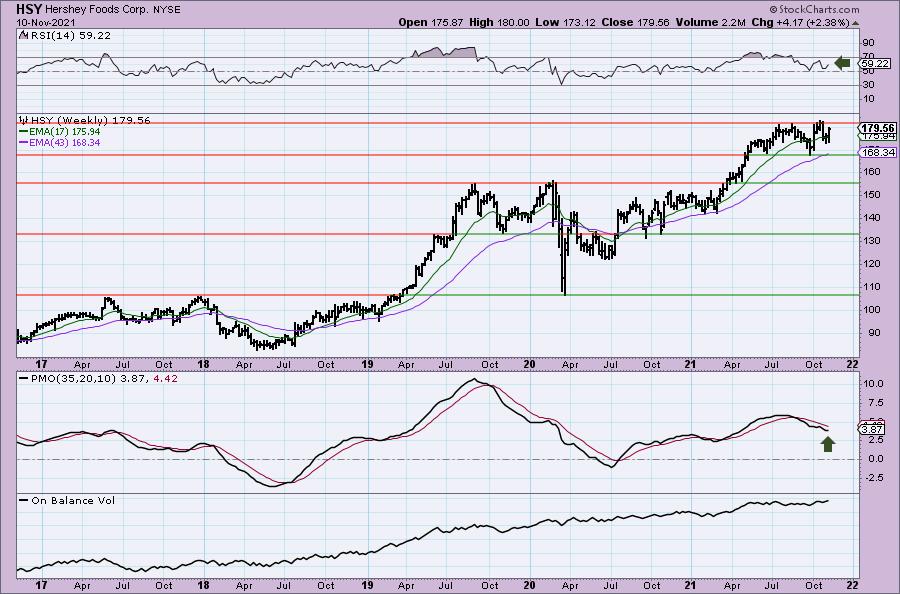This screenshot has width=900, height=594.
Task: Click the purple EMA(43) legend line sample
Action: pyautogui.click(x=24, y=142)
